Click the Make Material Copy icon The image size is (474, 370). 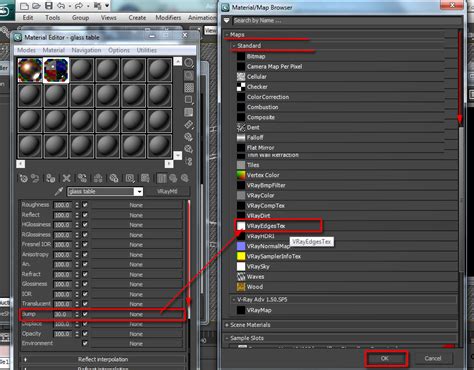coord(82,178)
